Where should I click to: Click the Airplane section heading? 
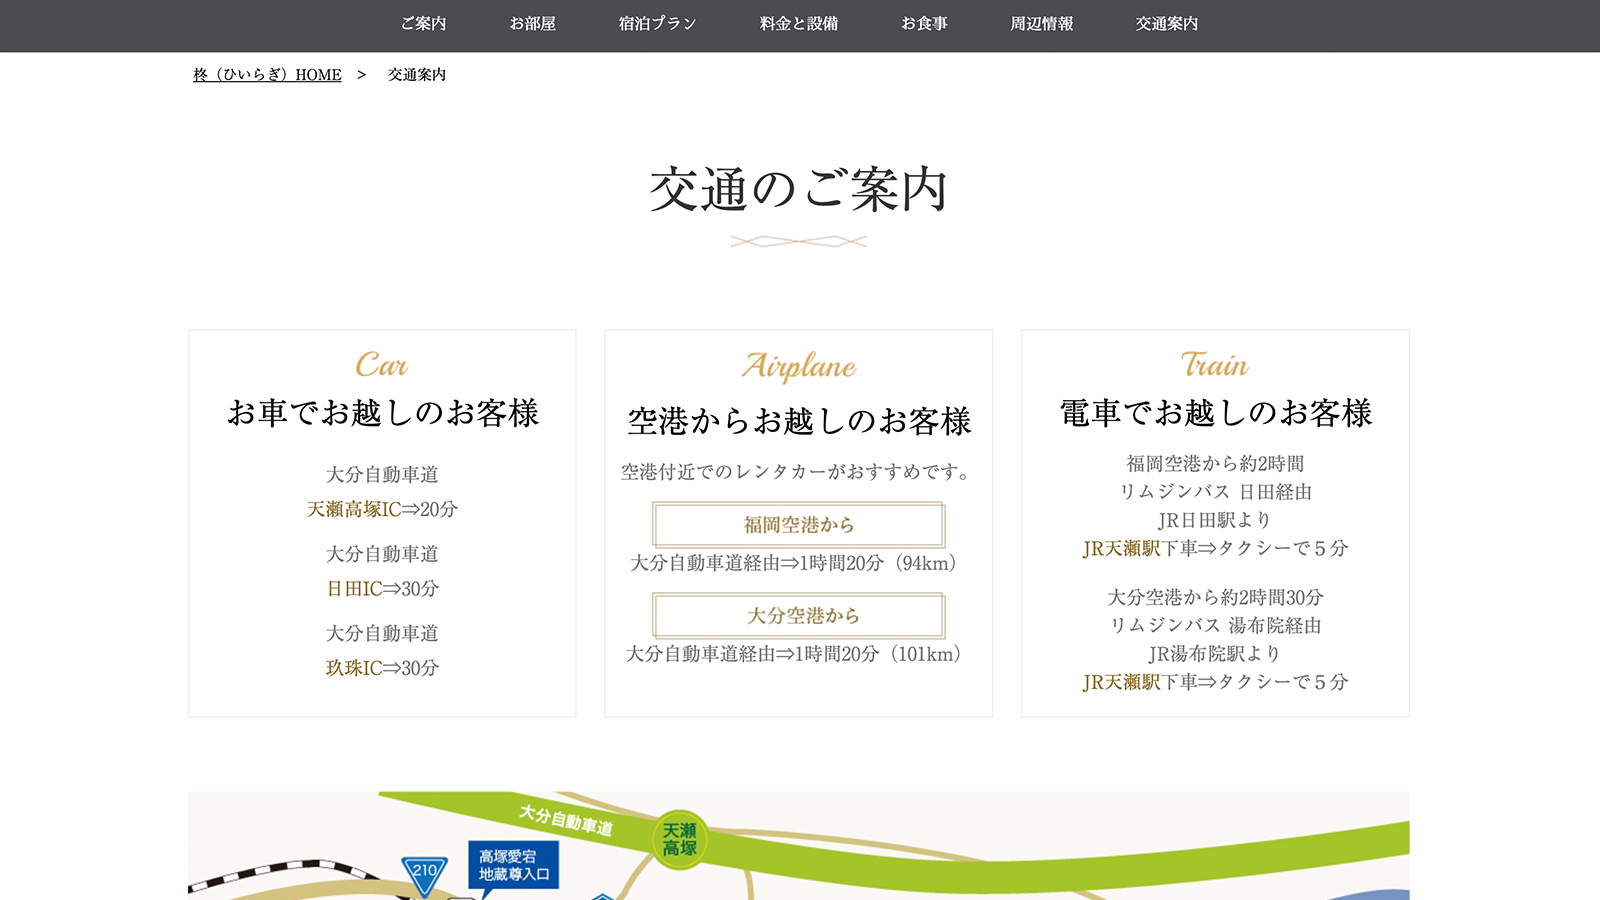click(x=798, y=365)
